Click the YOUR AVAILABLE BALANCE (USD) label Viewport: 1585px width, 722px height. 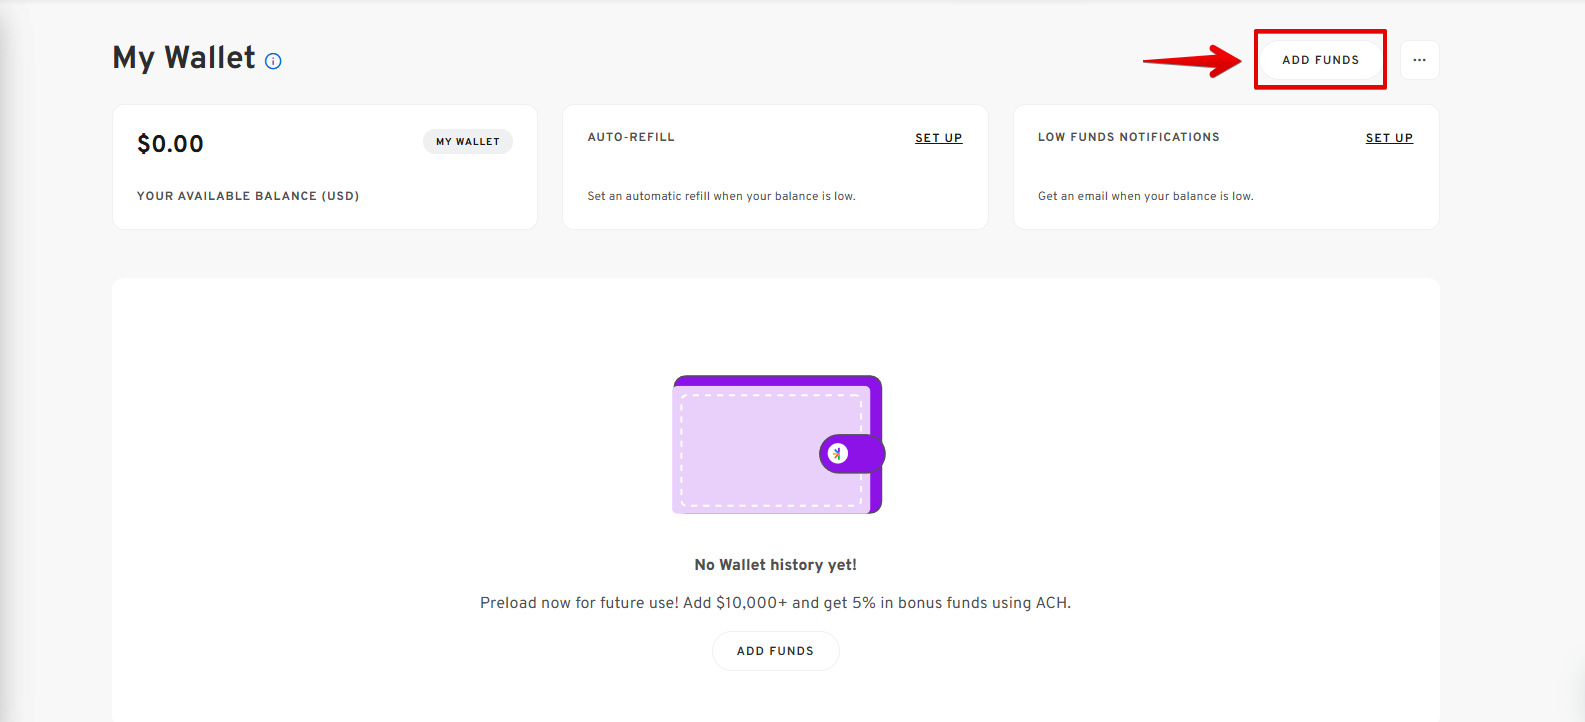click(248, 196)
